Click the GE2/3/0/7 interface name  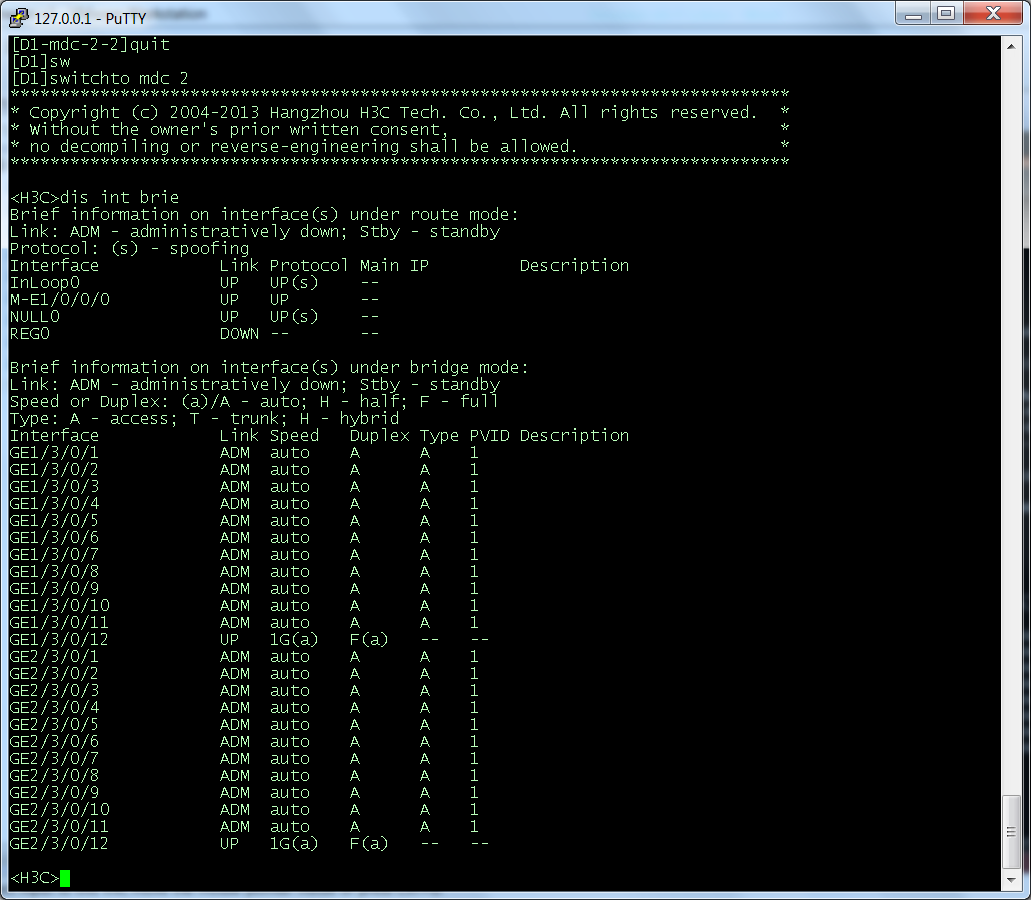55,759
